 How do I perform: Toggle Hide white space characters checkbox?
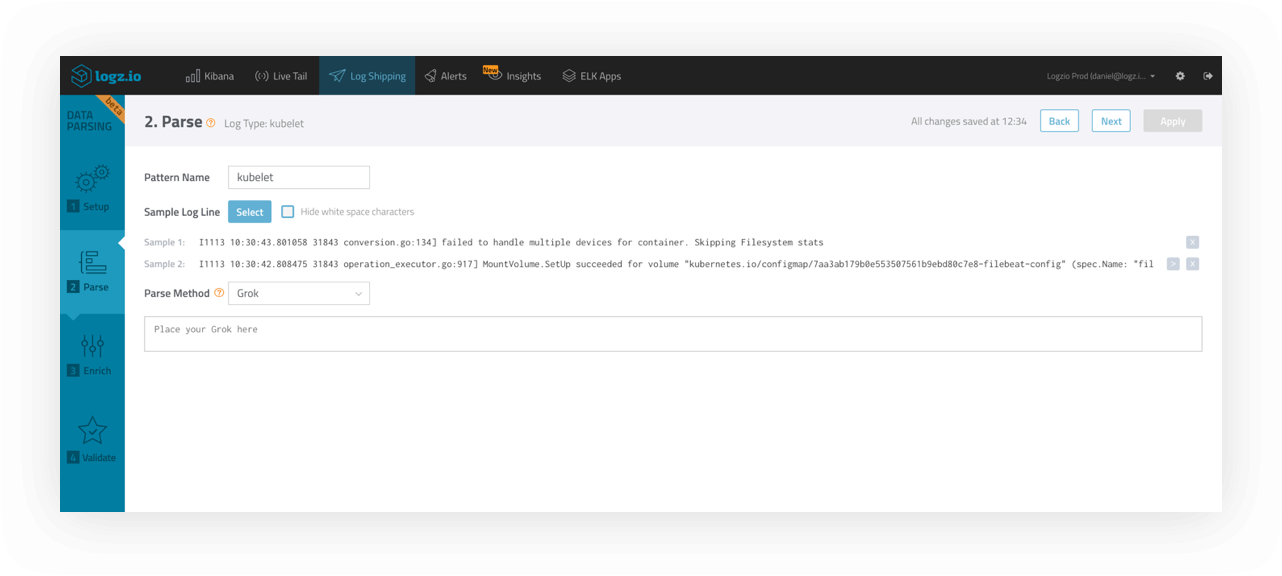tap(288, 212)
